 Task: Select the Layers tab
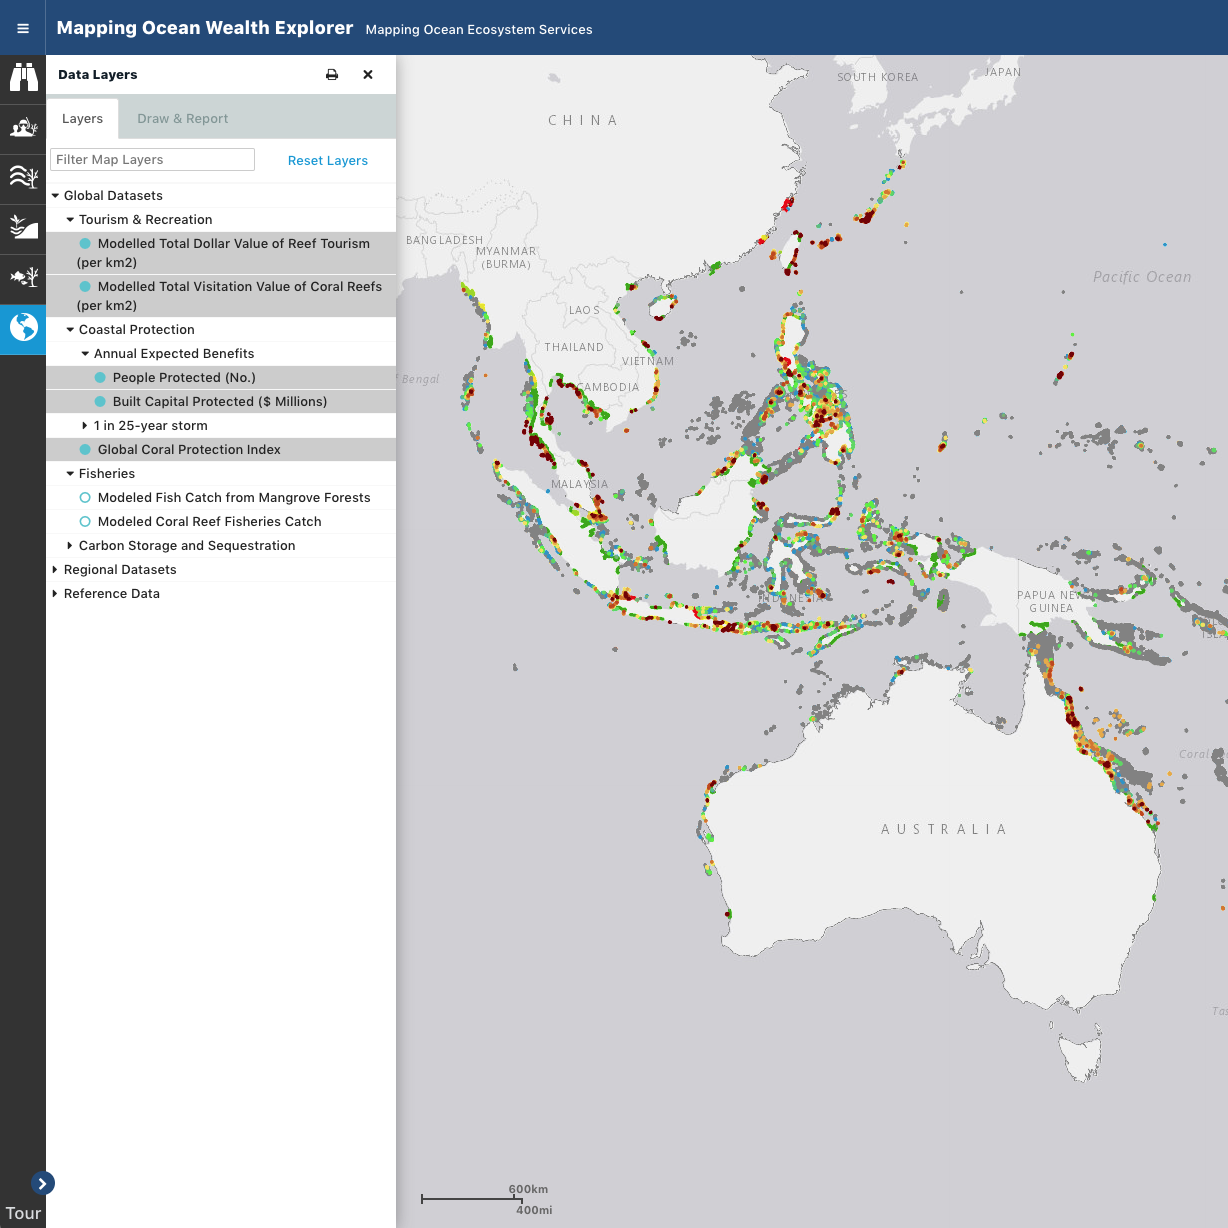82,118
